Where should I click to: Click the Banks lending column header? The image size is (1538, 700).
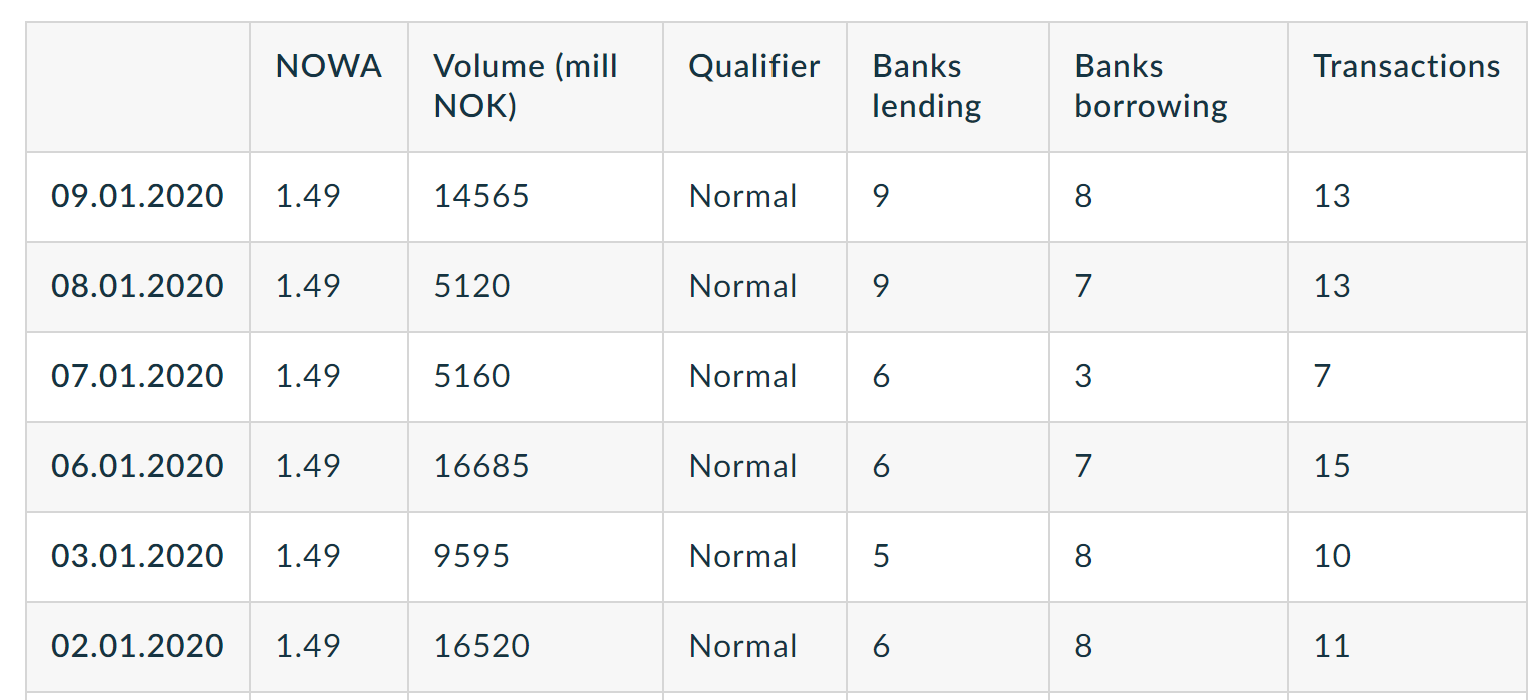click(x=926, y=86)
